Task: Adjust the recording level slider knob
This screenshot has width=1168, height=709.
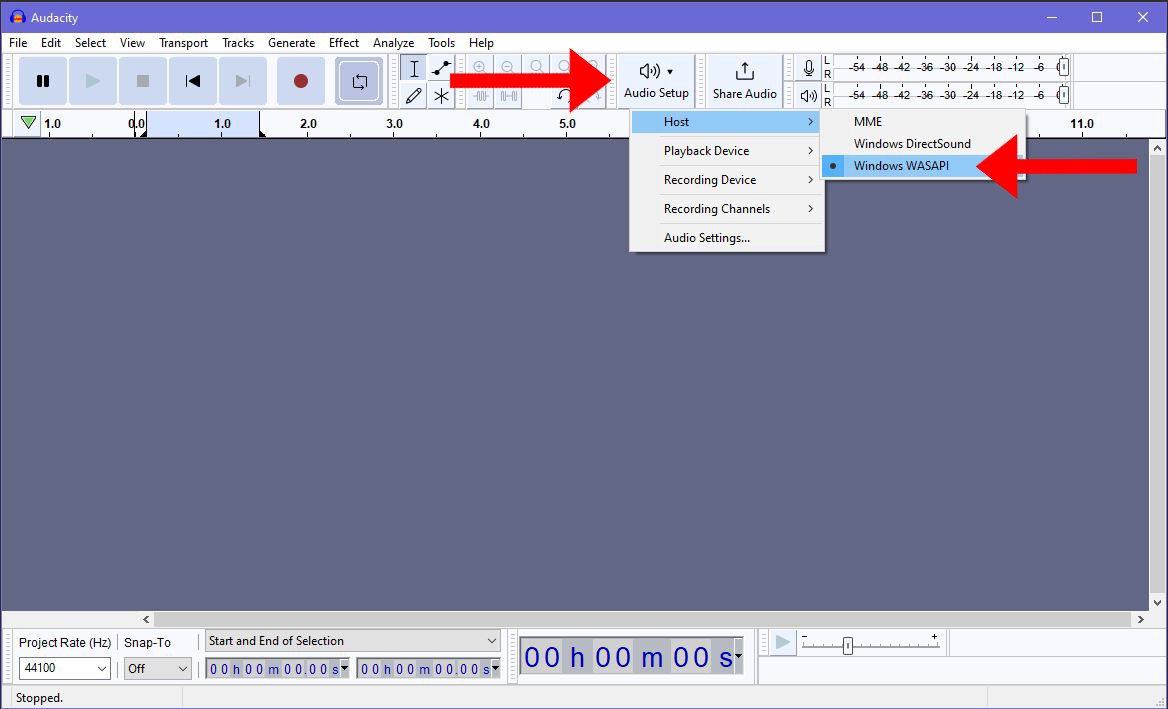Action: tap(1063, 67)
